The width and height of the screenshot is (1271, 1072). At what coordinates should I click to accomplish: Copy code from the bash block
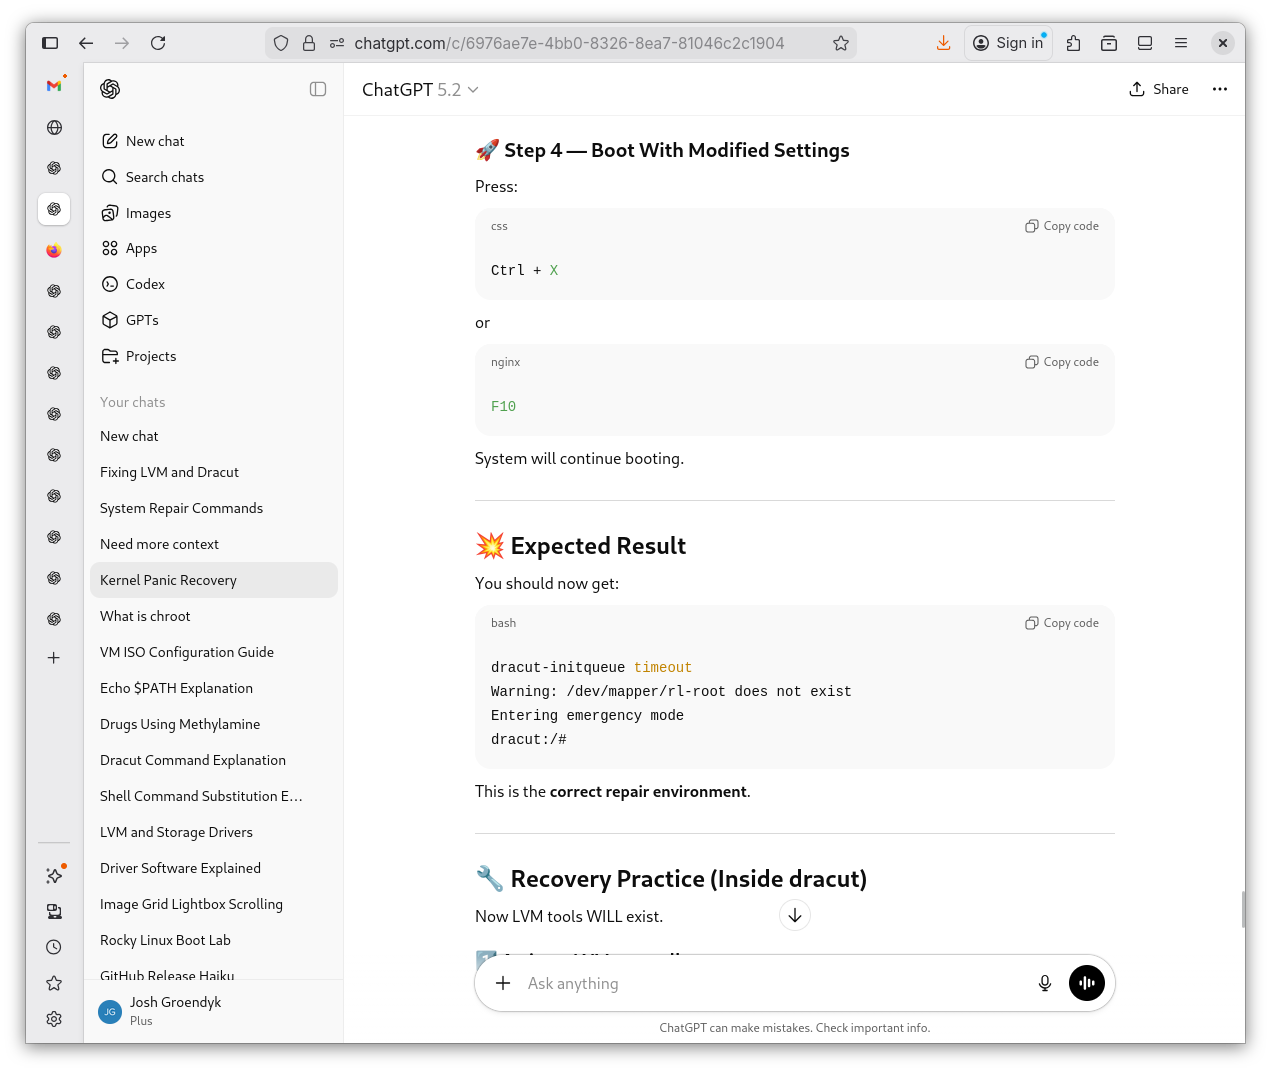pyautogui.click(x=1061, y=623)
